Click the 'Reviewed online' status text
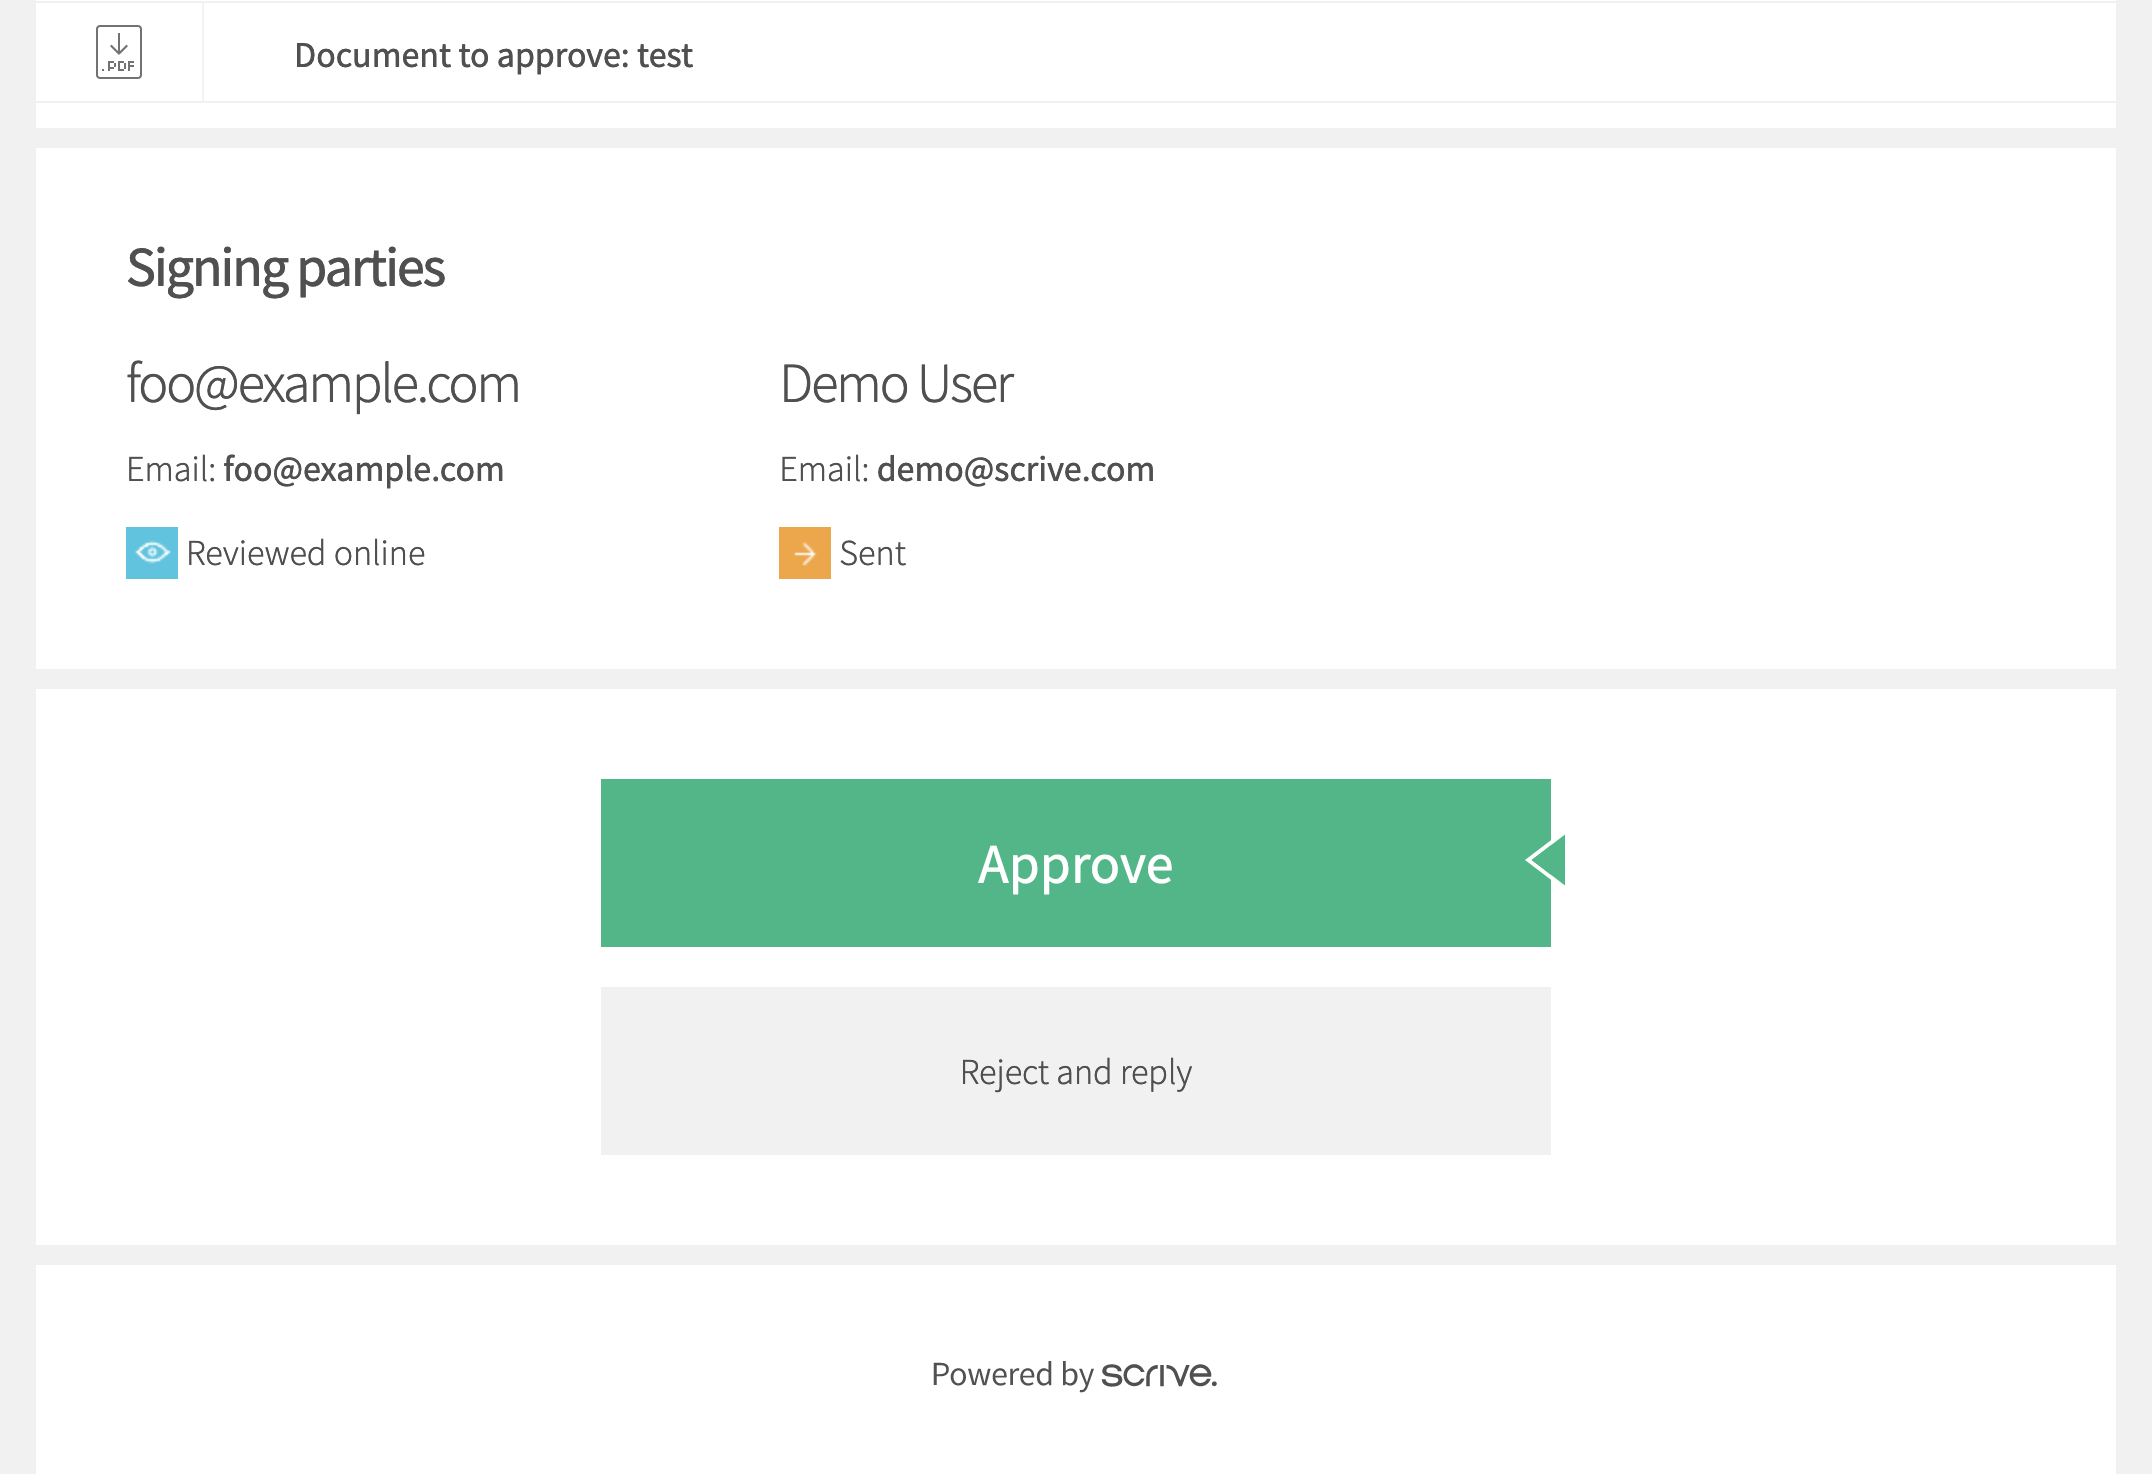This screenshot has width=2152, height=1474. click(306, 553)
